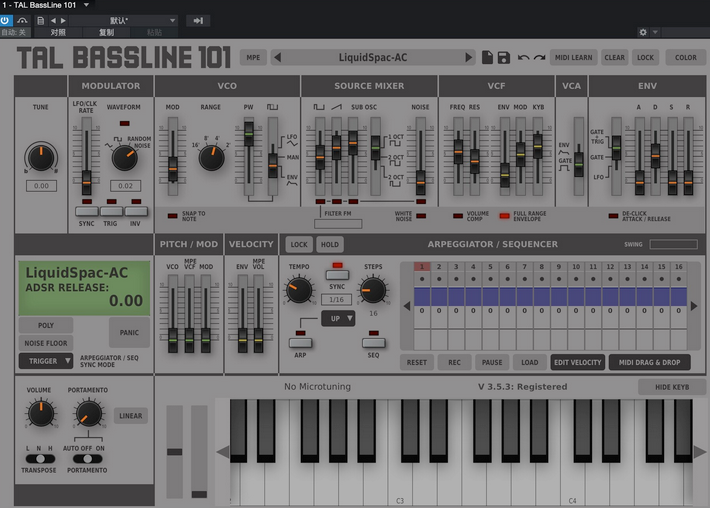Click the automation off (自动:关) item
Screen dimensions: 710x508
click(x=14, y=32)
